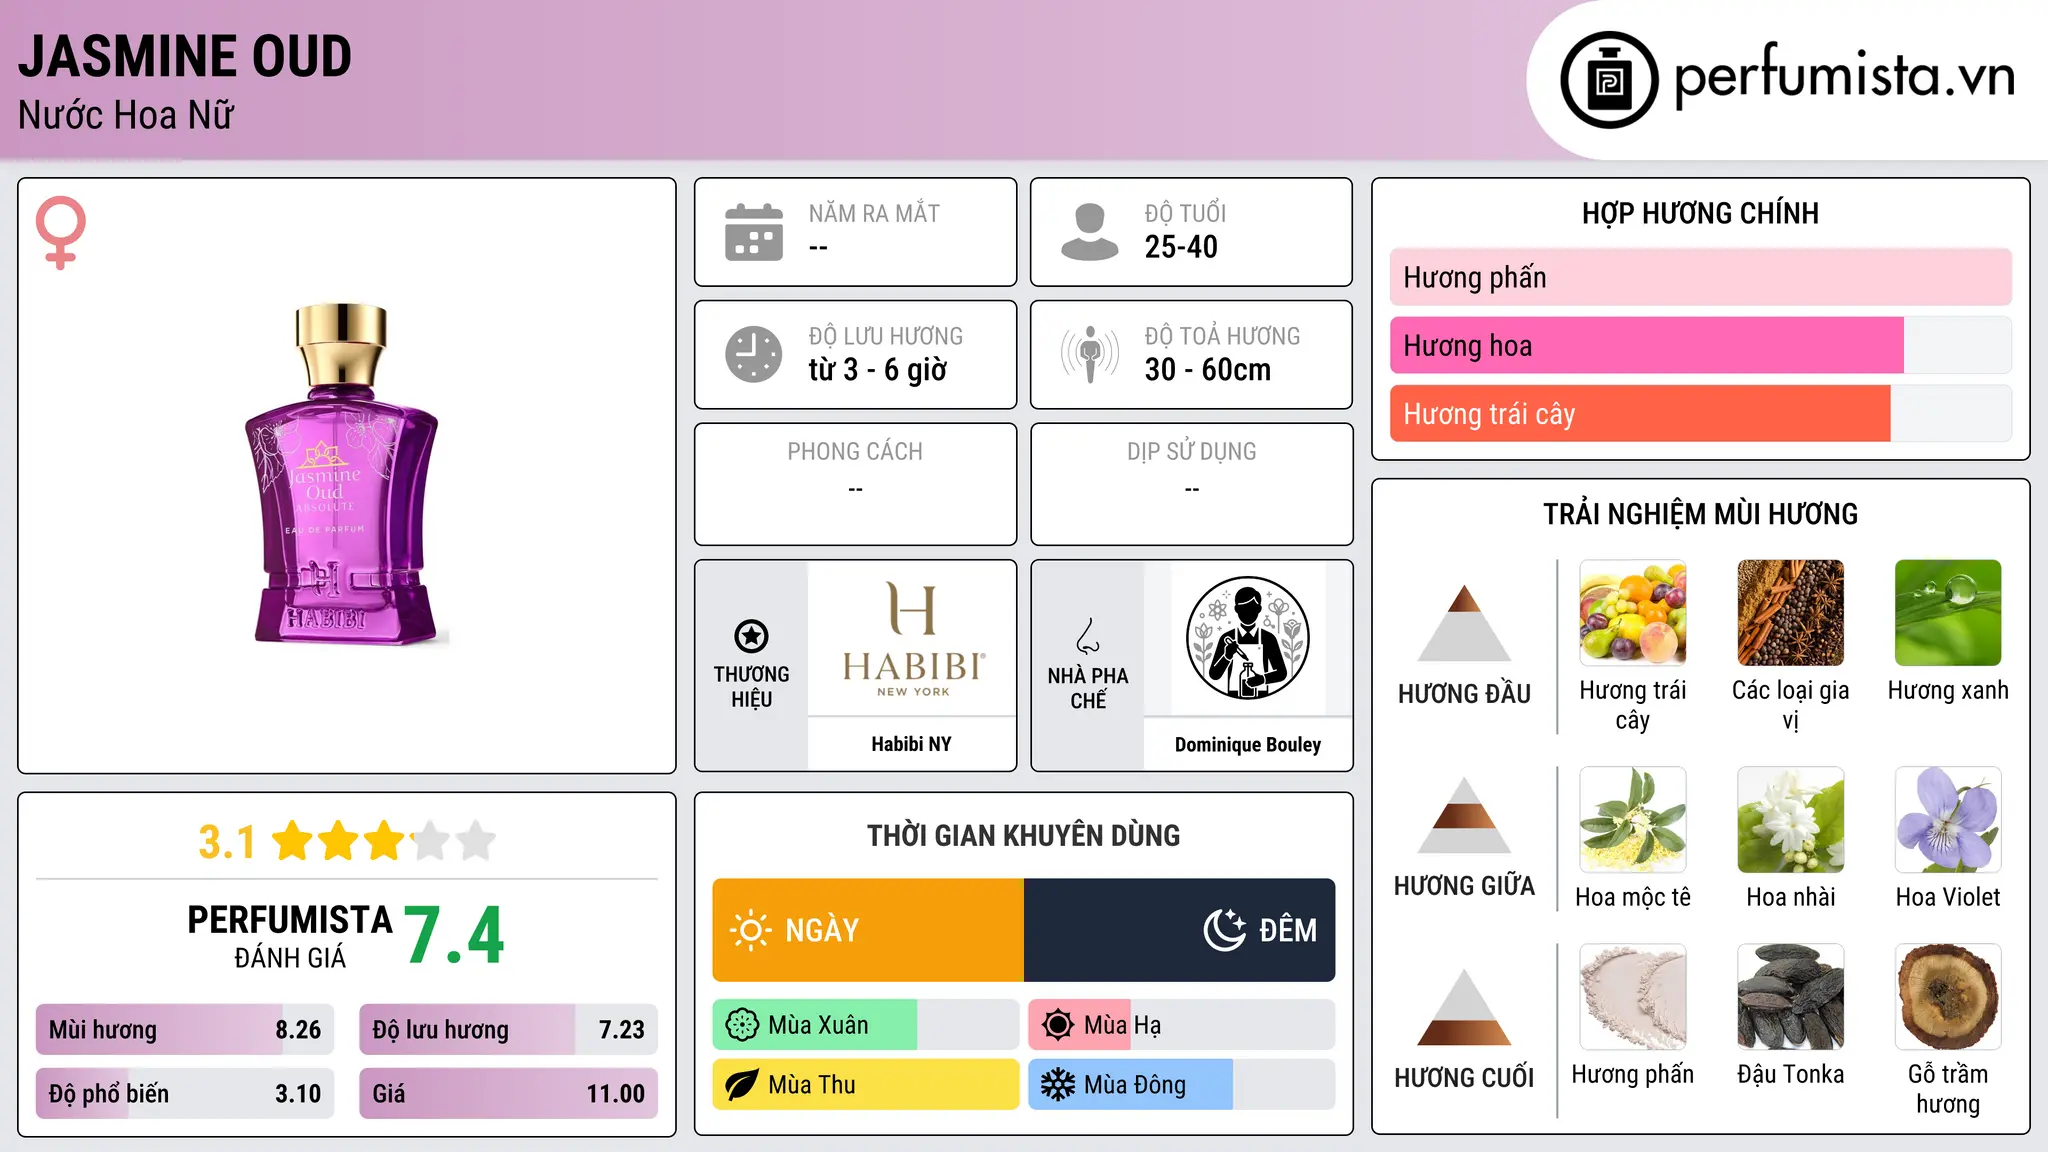
Task: Click the Mùa Xuân season bar
Action: pos(866,1025)
